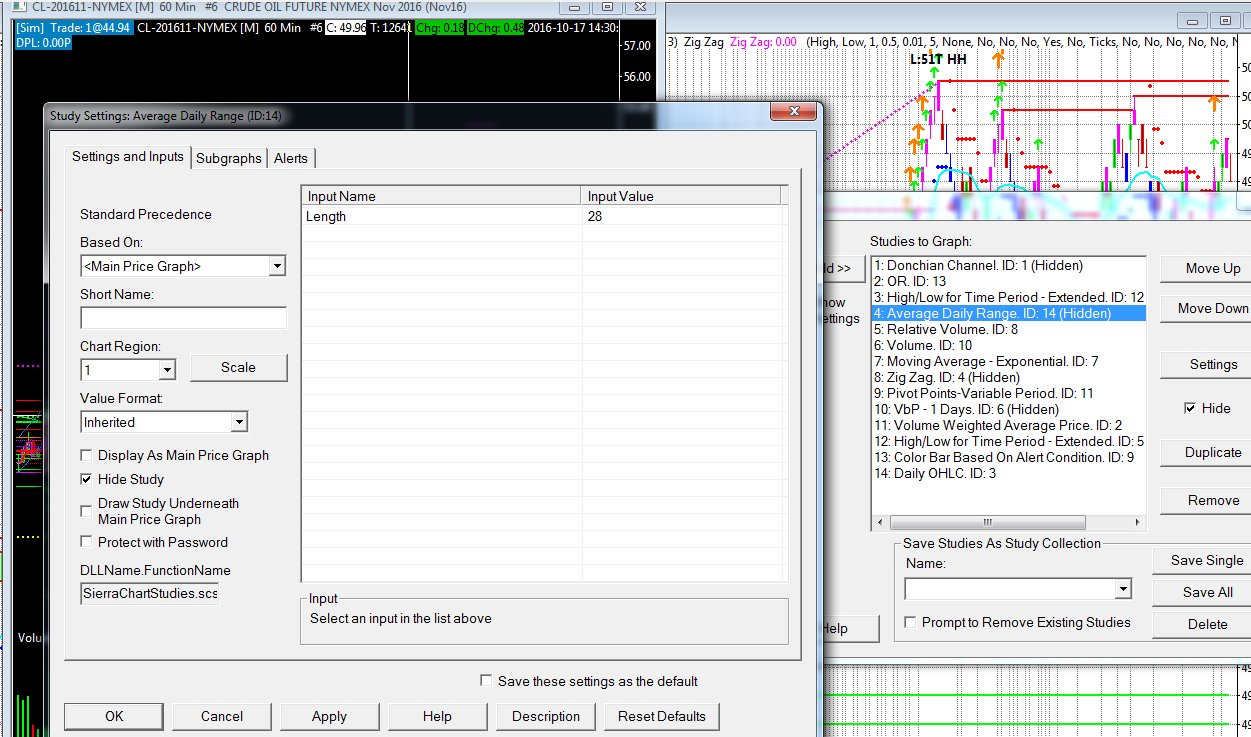Image resolution: width=1251 pixels, height=737 pixels.
Task: Select High/Low for Time Period ID: 5
Action: (x=1008, y=441)
